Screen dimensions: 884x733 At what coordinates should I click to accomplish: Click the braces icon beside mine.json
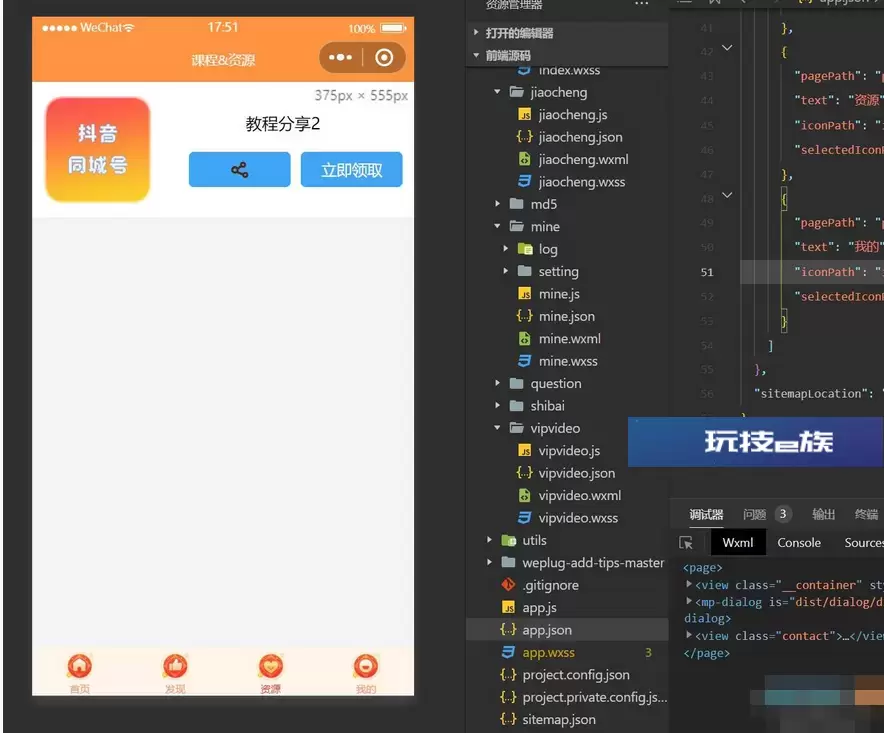coord(525,316)
